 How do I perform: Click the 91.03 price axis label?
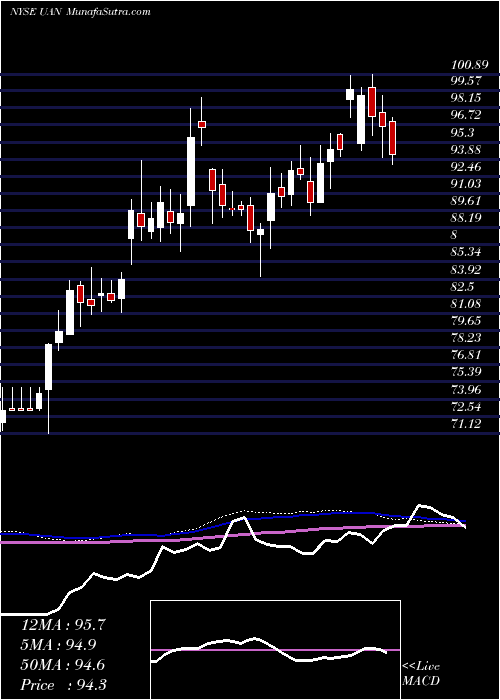click(466, 184)
